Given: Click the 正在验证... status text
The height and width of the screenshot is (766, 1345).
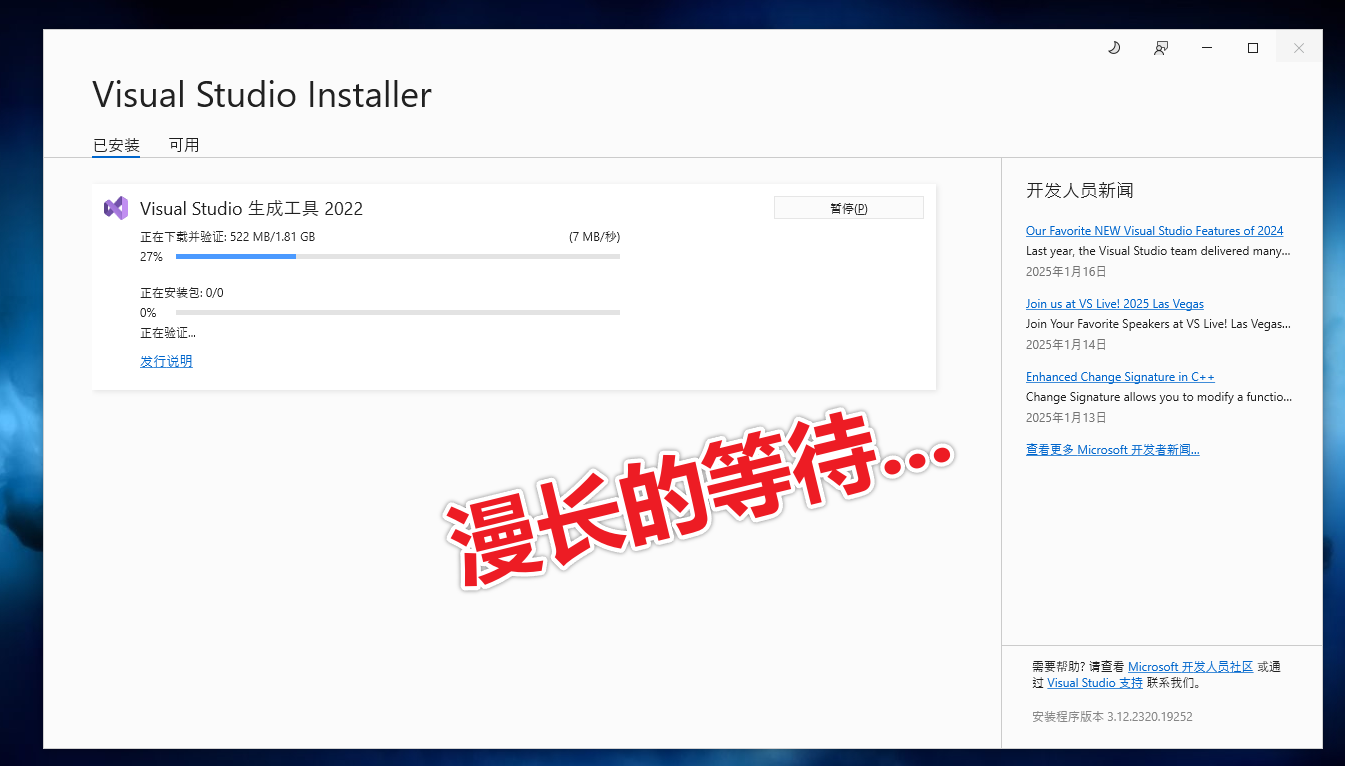Looking at the screenshot, I should (x=168, y=333).
